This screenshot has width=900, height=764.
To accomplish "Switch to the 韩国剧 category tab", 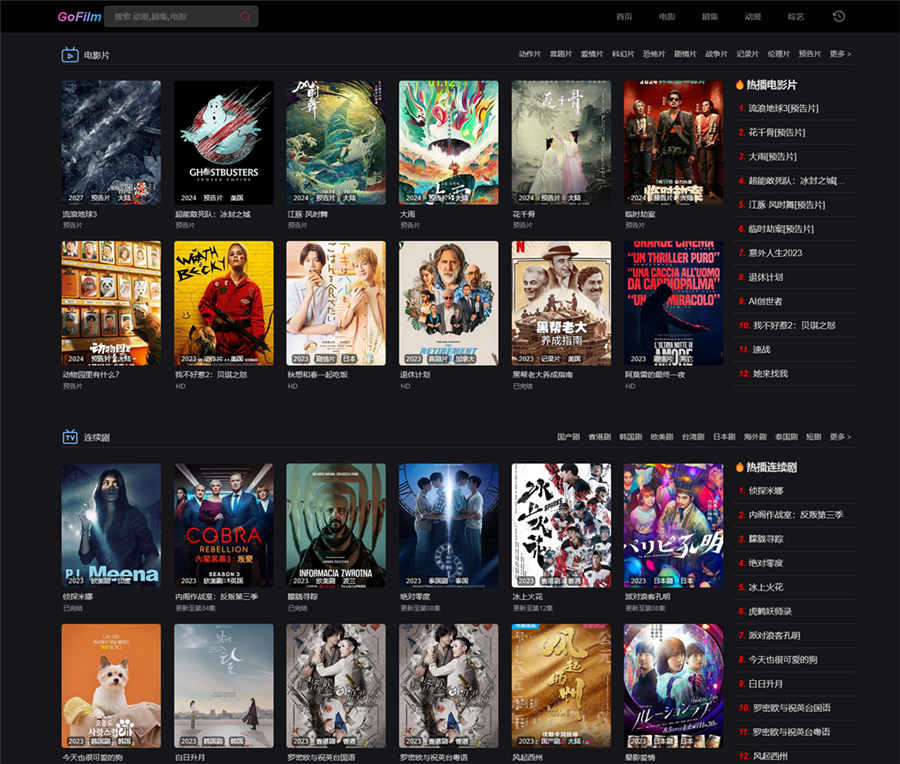I will (633, 437).
